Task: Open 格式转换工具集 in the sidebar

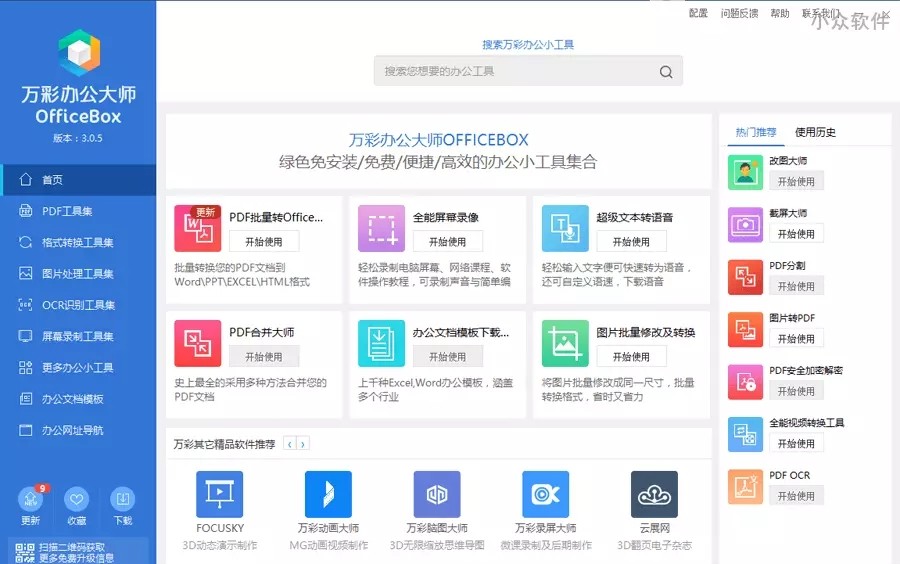Action: point(78,242)
